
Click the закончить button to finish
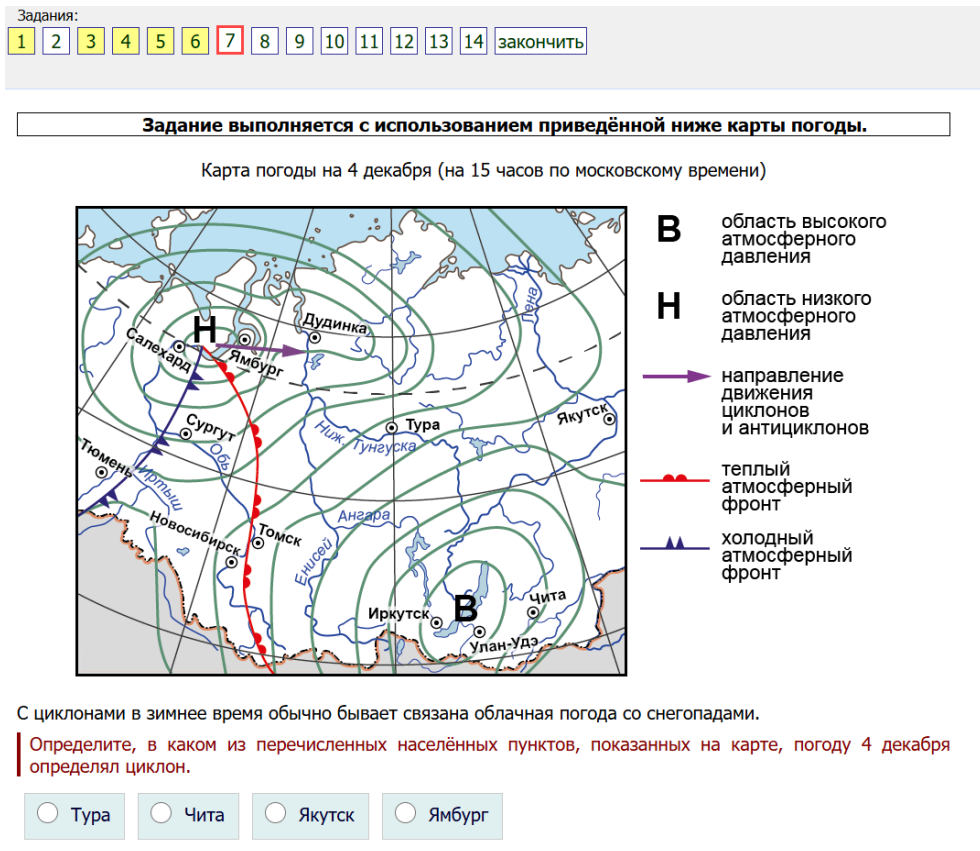pos(540,41)
